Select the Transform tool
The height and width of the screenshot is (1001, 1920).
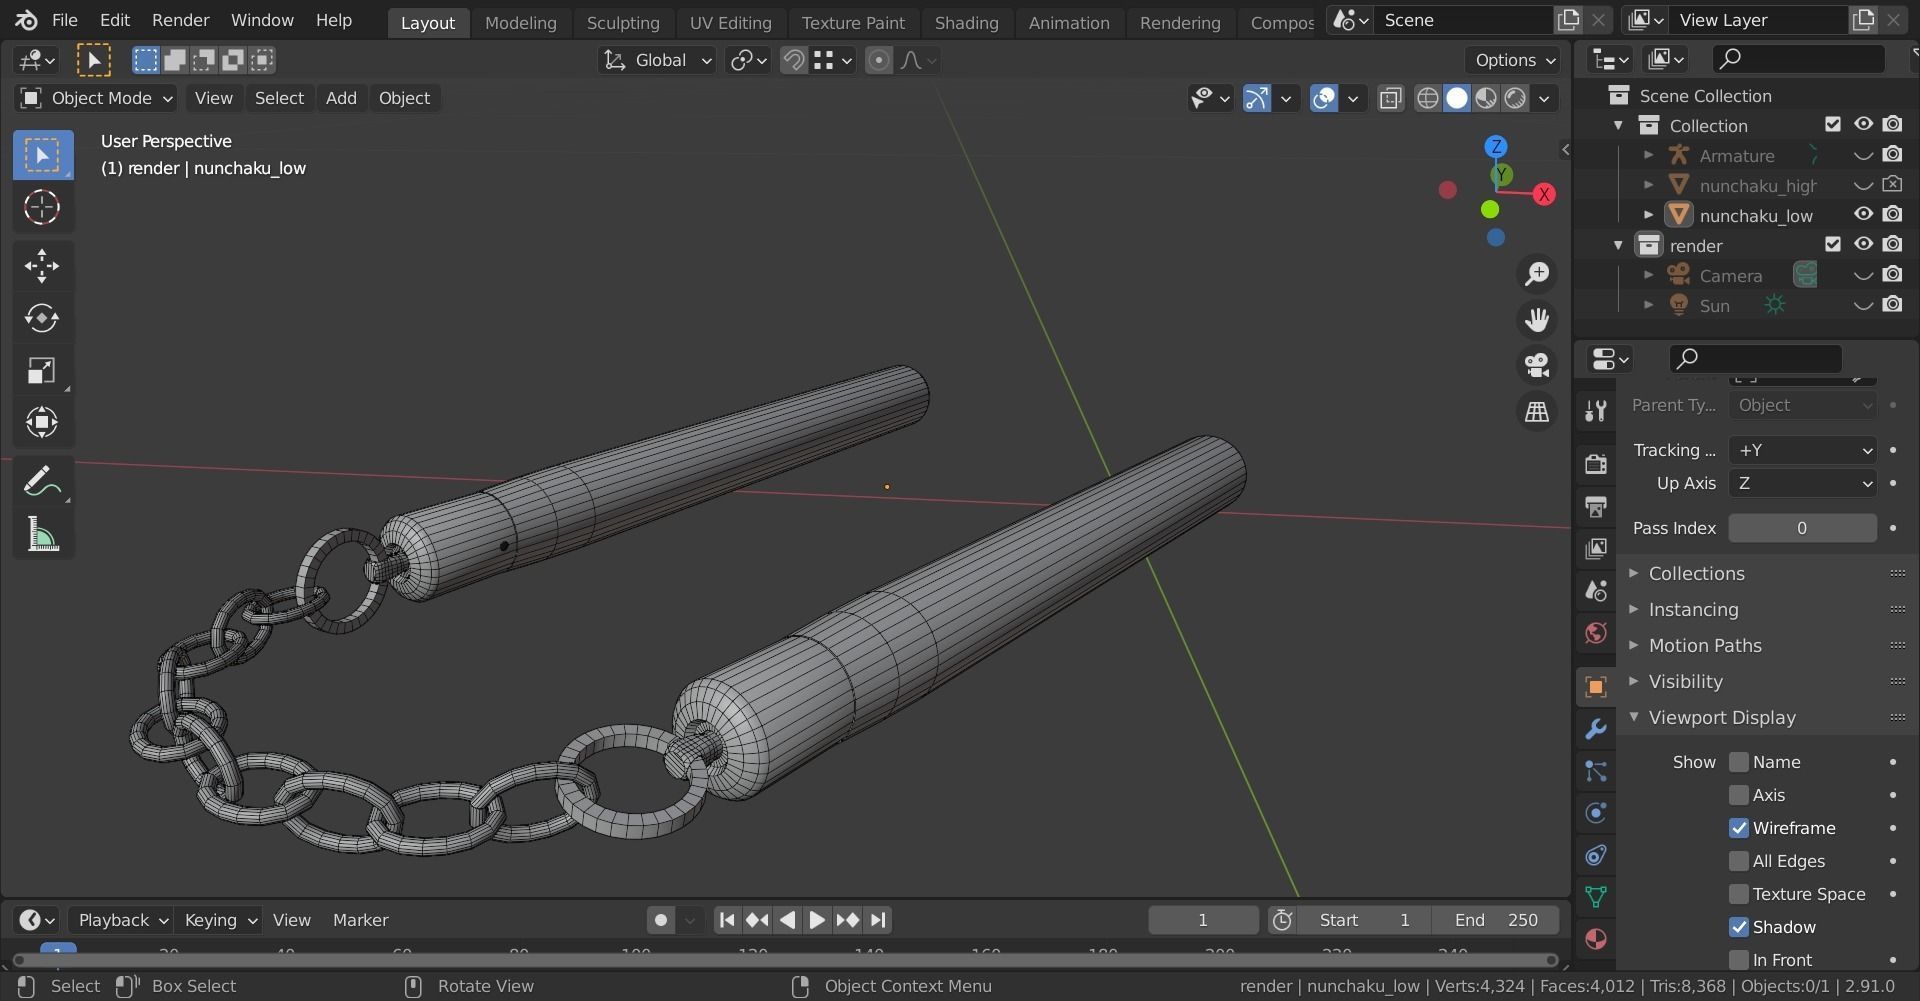point(42,422)
